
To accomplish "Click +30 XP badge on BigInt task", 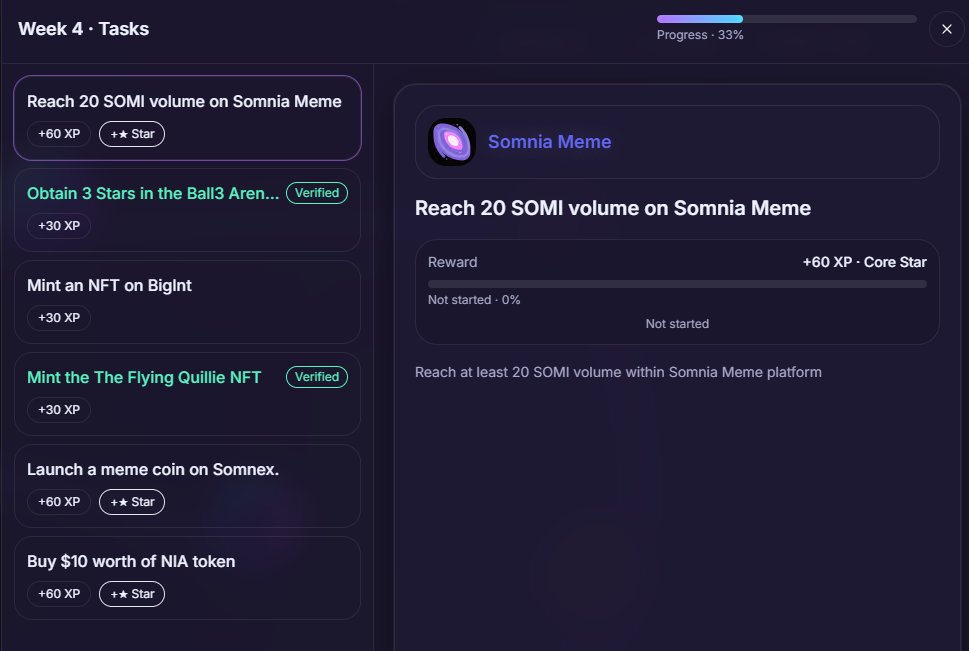I will coord(59,318).
